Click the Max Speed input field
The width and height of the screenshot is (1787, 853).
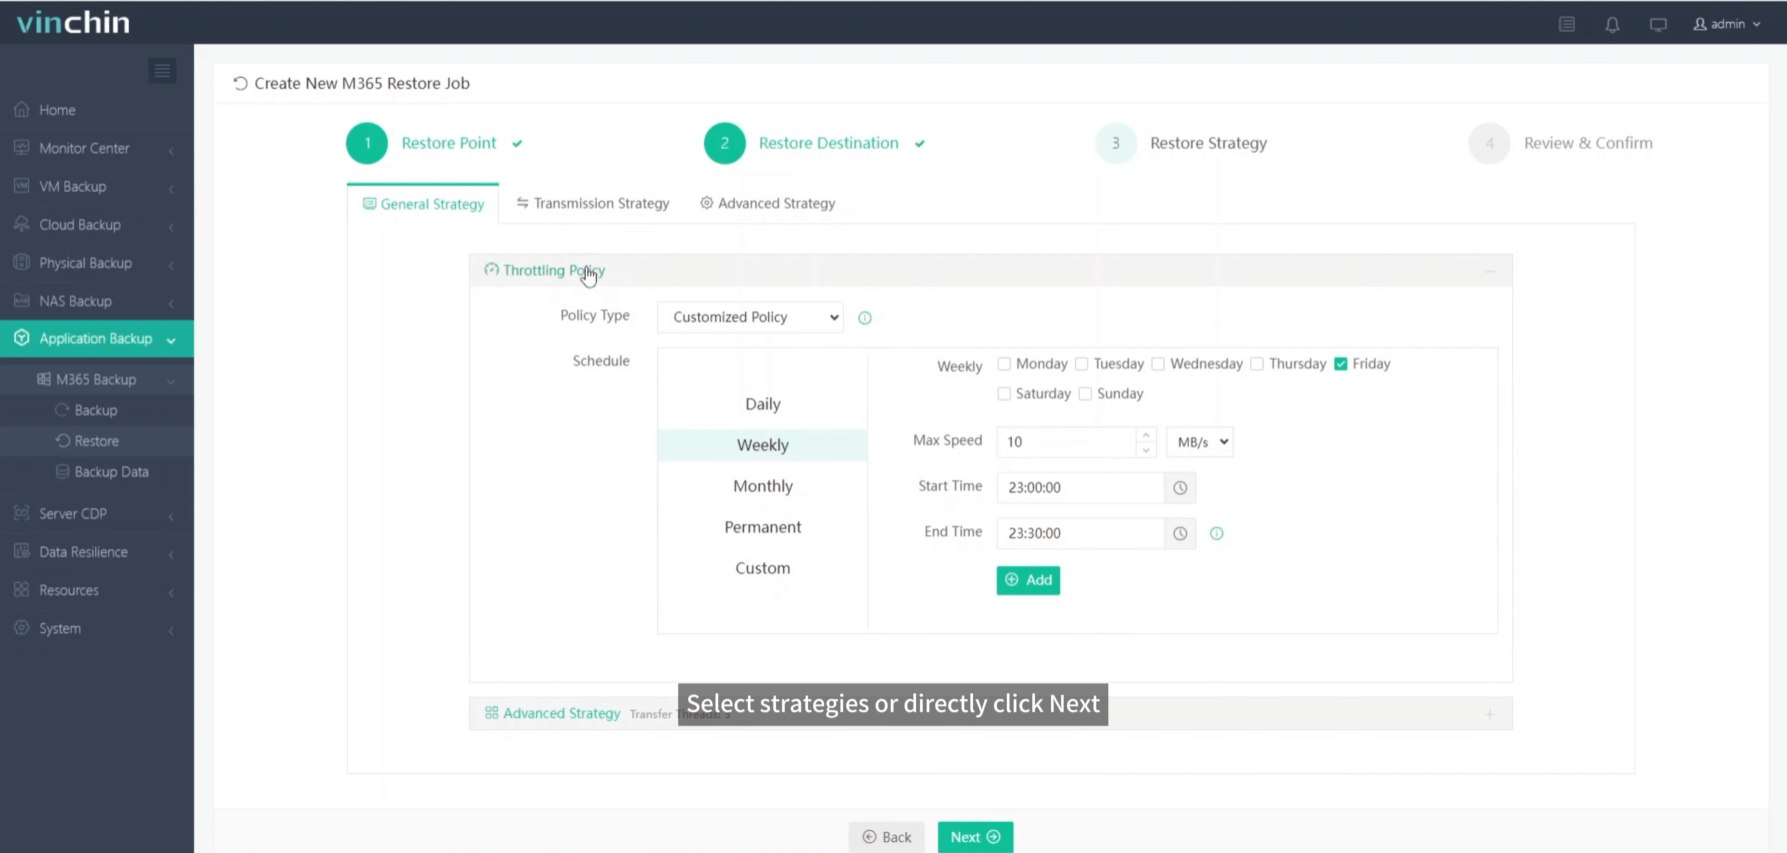[x=1066, y=442]
